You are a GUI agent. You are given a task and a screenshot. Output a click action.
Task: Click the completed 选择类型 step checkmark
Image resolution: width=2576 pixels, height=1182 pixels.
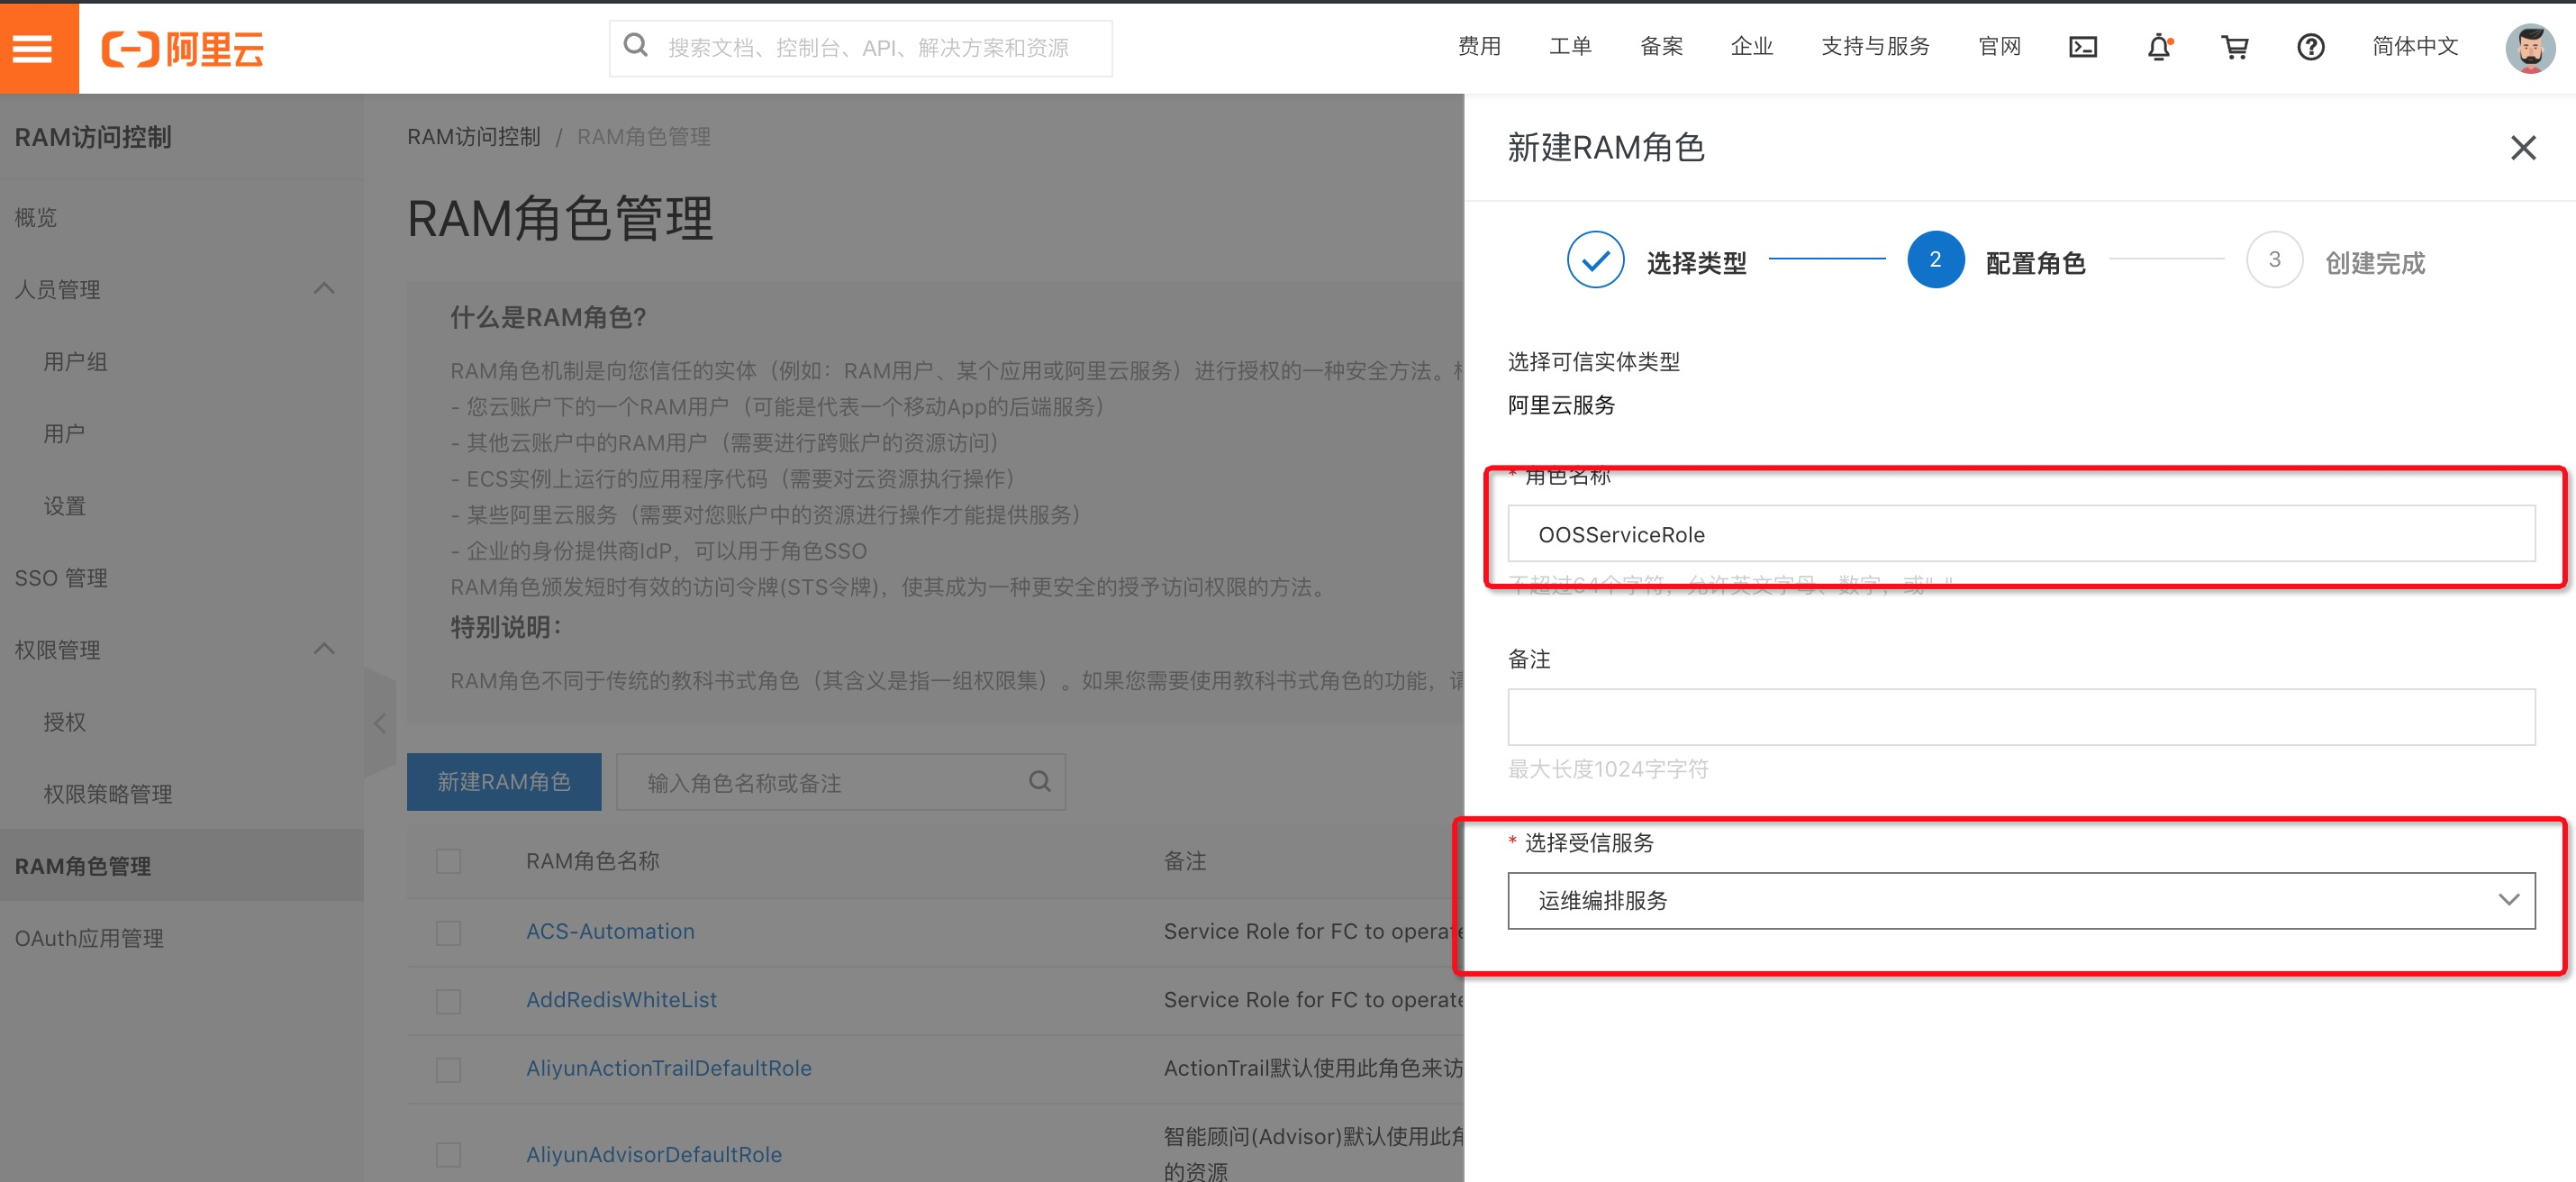click(1595, 260)
